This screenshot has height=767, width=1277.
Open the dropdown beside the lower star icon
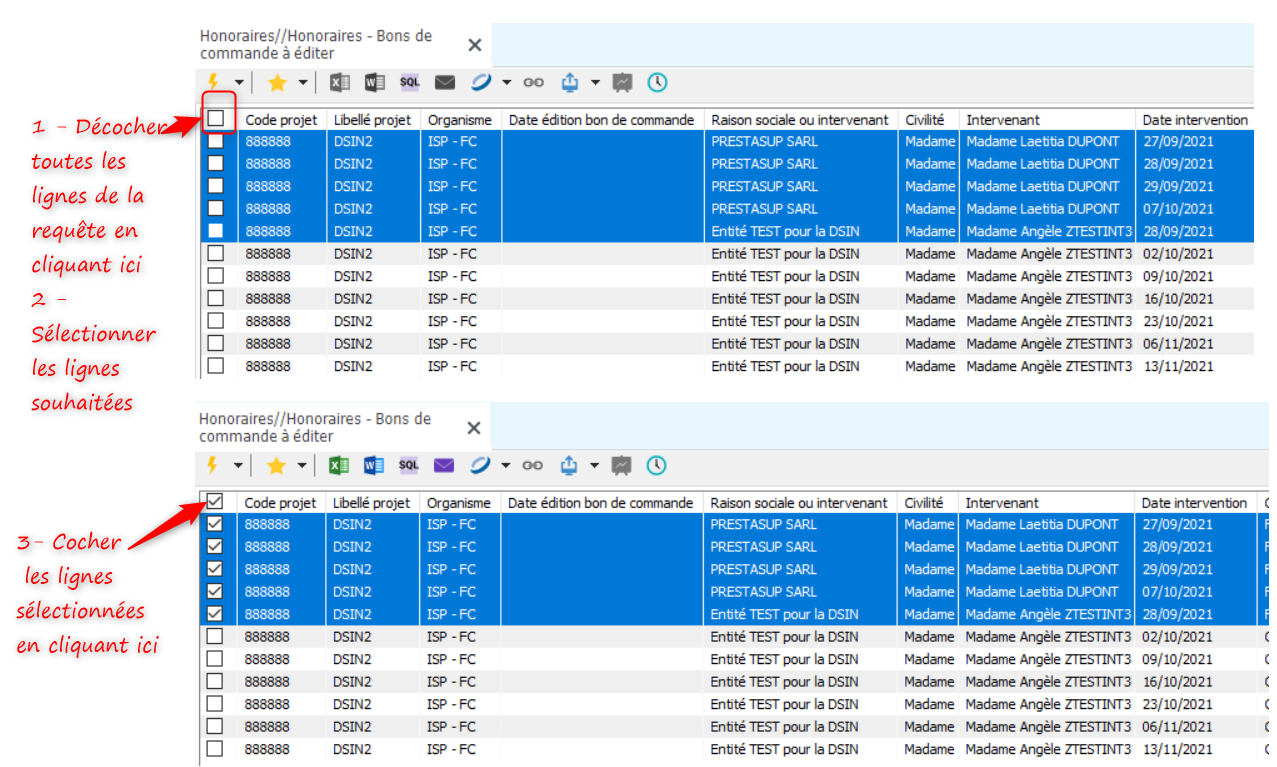tap(302, 466)
